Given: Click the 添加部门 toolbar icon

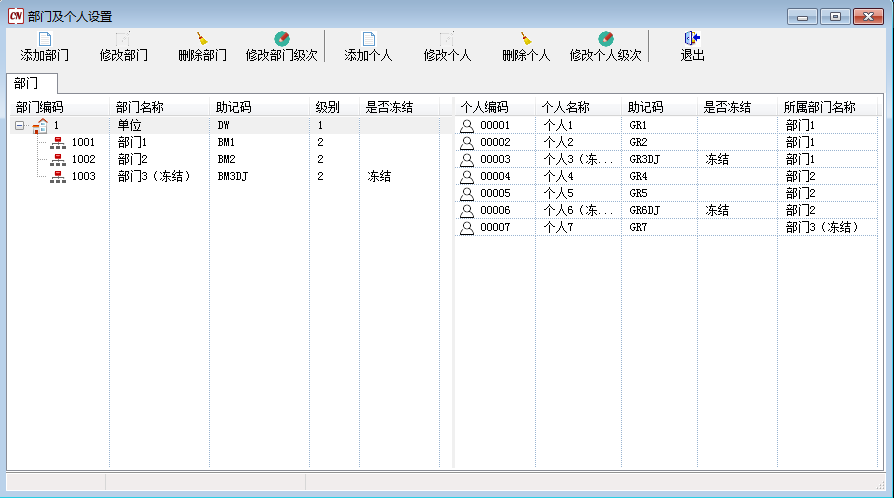Looking at the screenshot, I should point(44,39).
